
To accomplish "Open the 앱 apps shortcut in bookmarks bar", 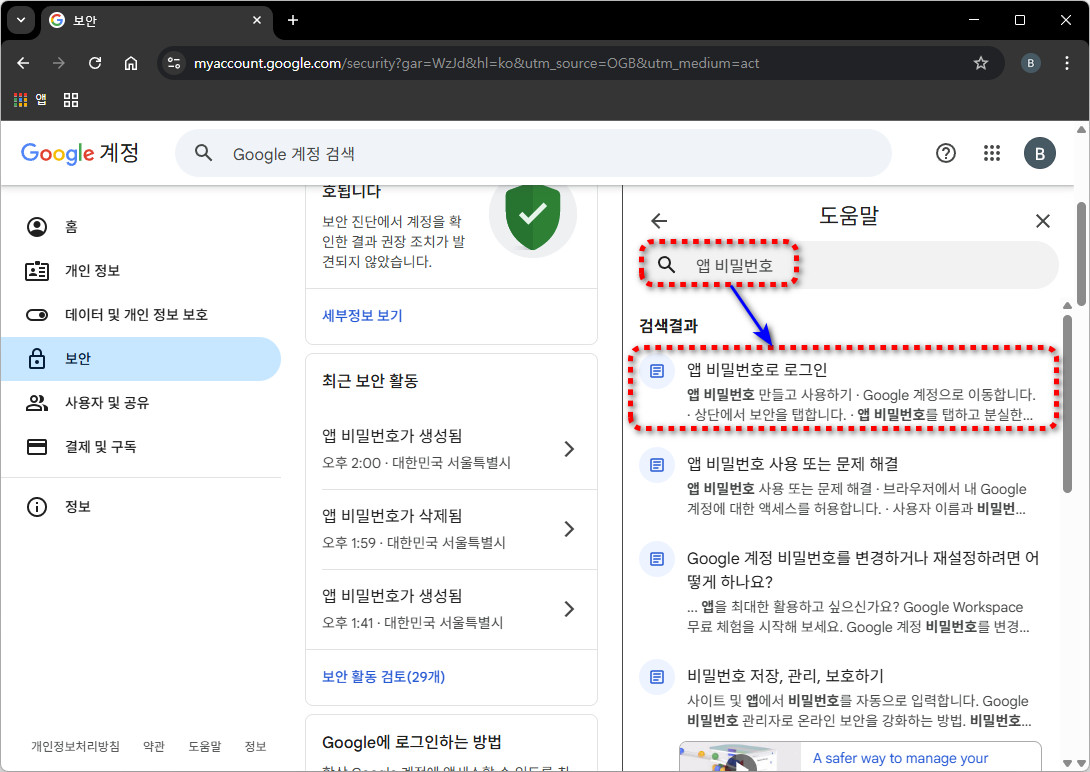I will (31, 100).
